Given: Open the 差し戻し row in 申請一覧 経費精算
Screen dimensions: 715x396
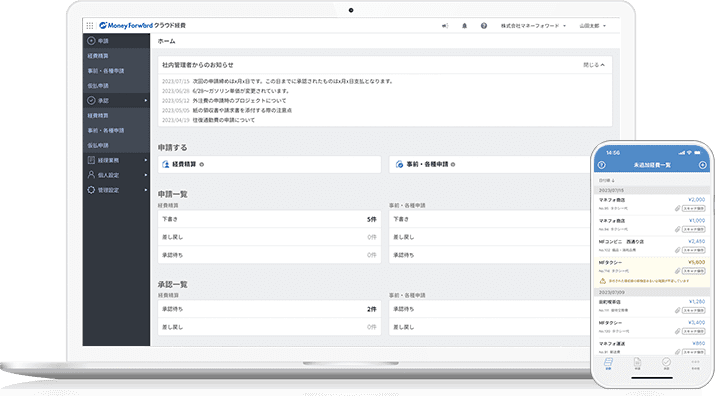Looking at the screenshot, I should point(269,237).
